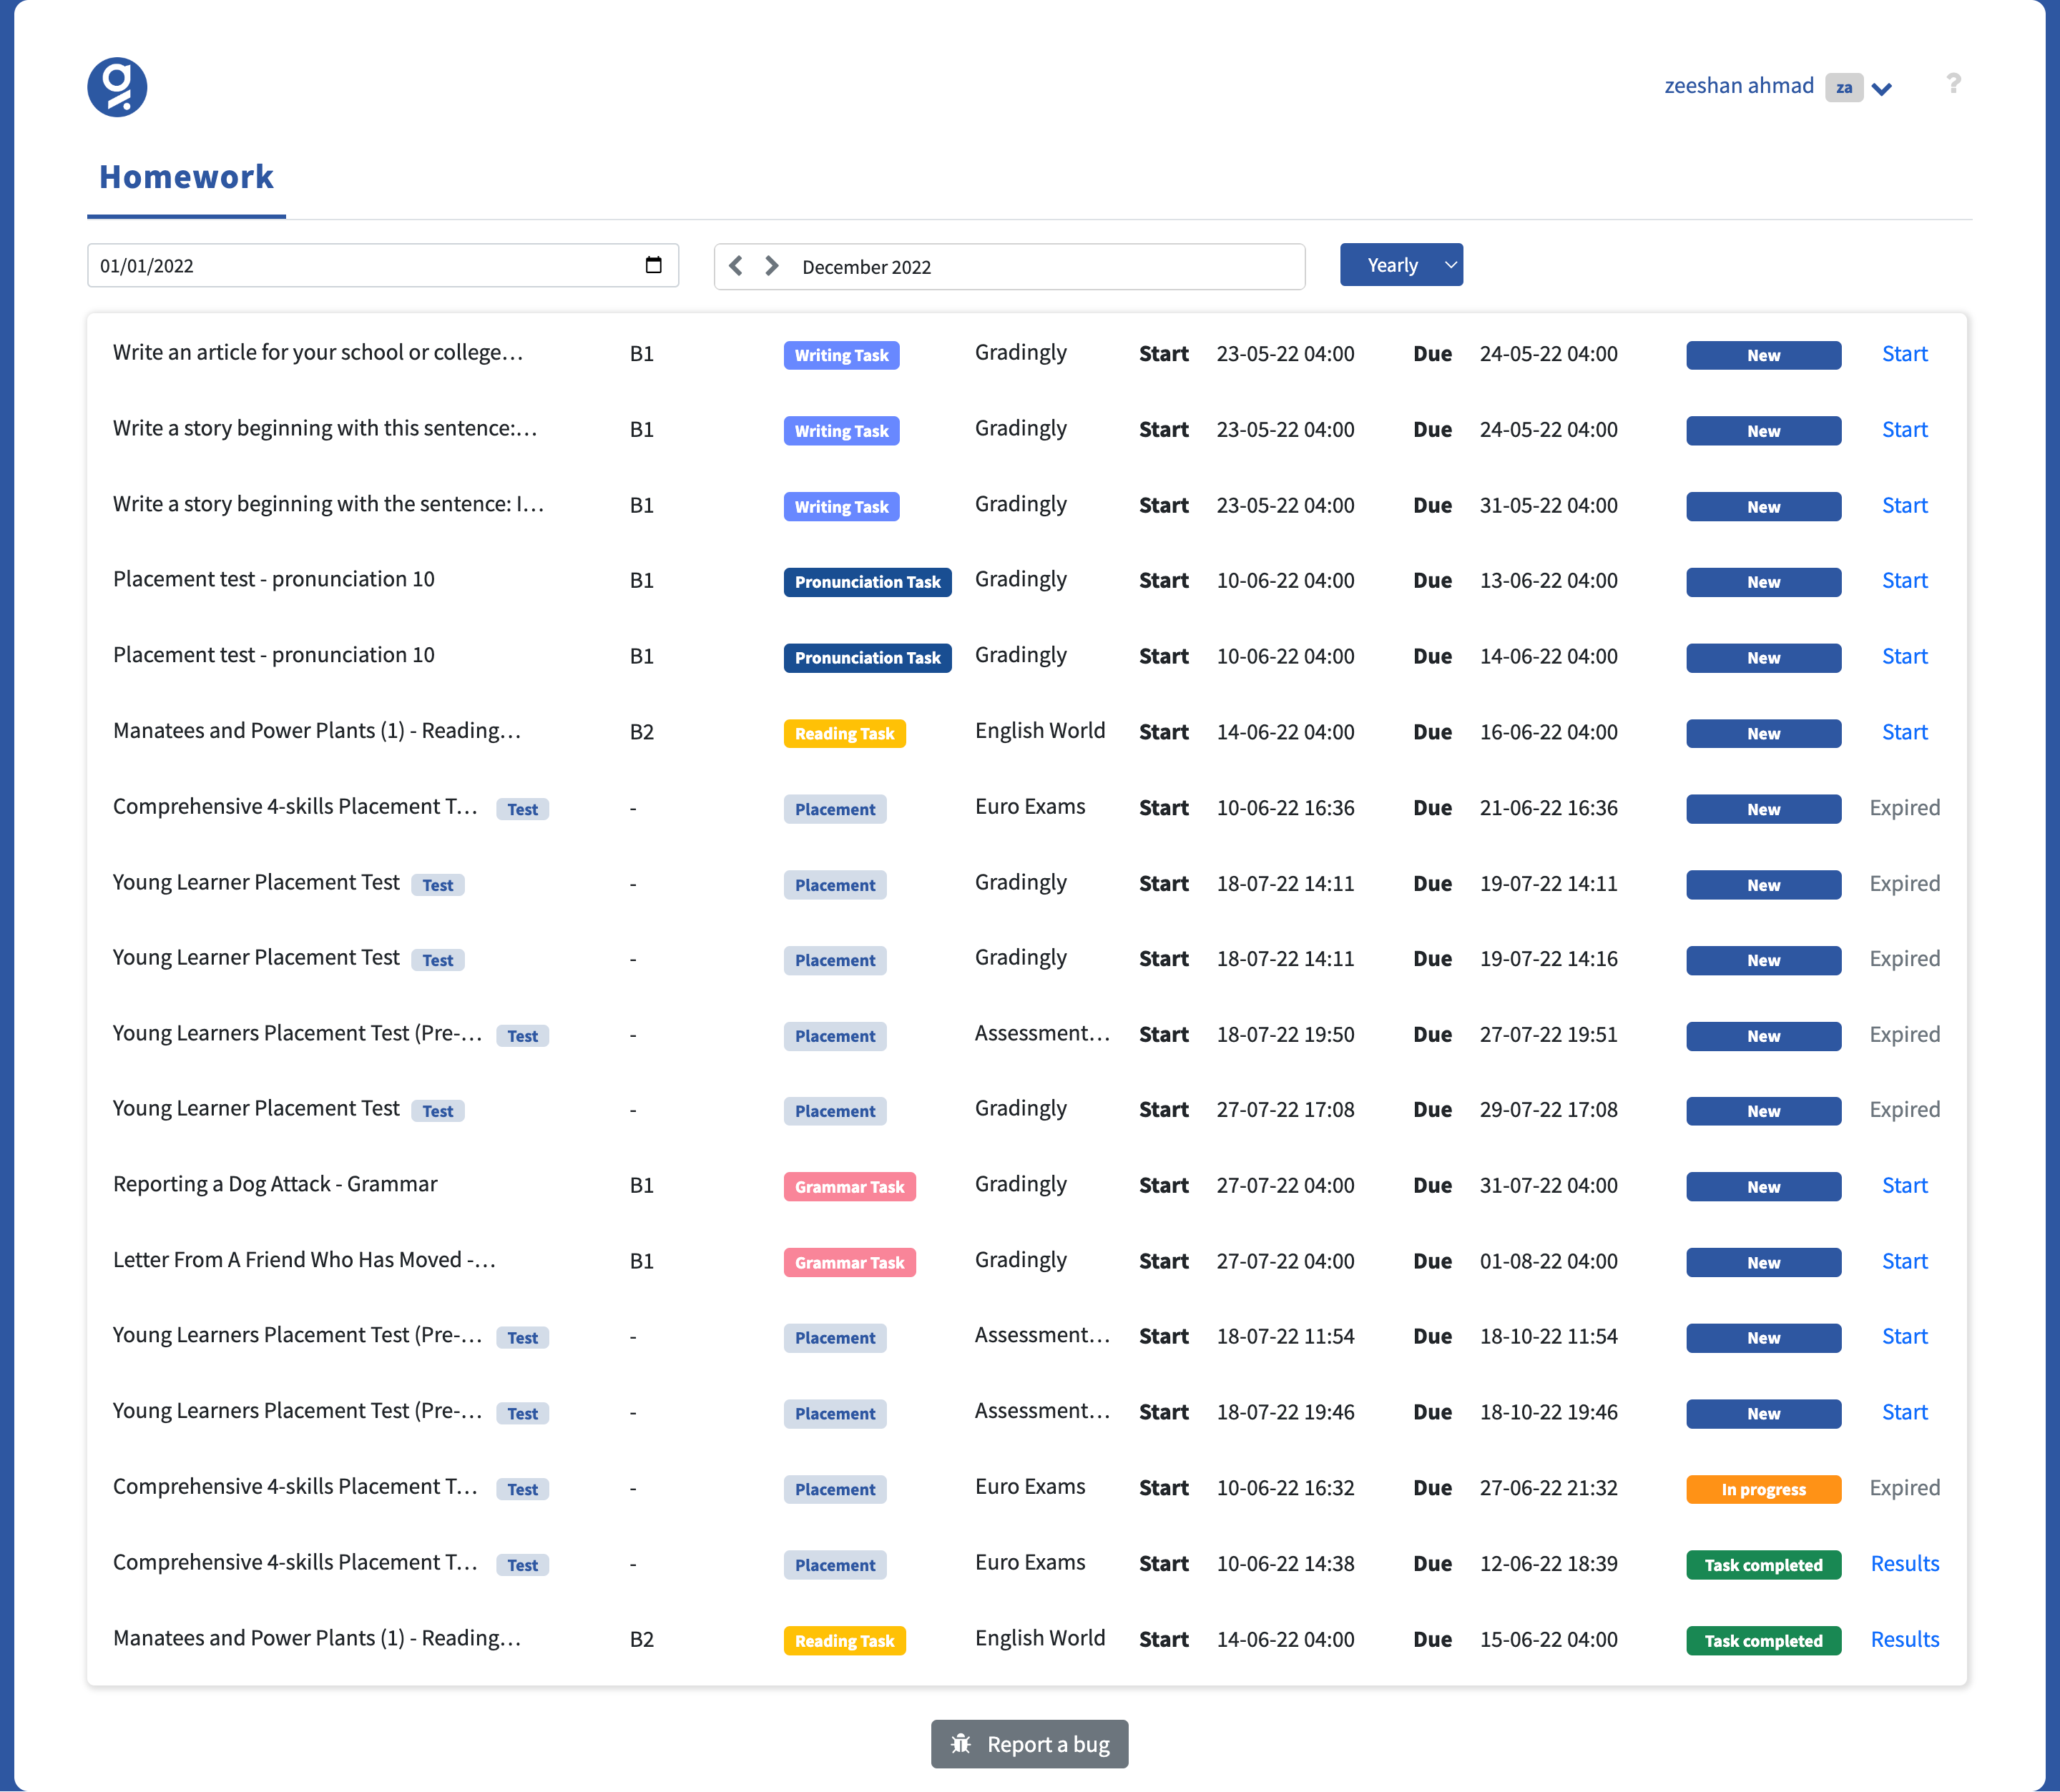The height and width of the screenshot is (1792, 2060).
Task: Click 'Letter From A Friend Who Has Moved' title
Action: (x=304, y=1260)
